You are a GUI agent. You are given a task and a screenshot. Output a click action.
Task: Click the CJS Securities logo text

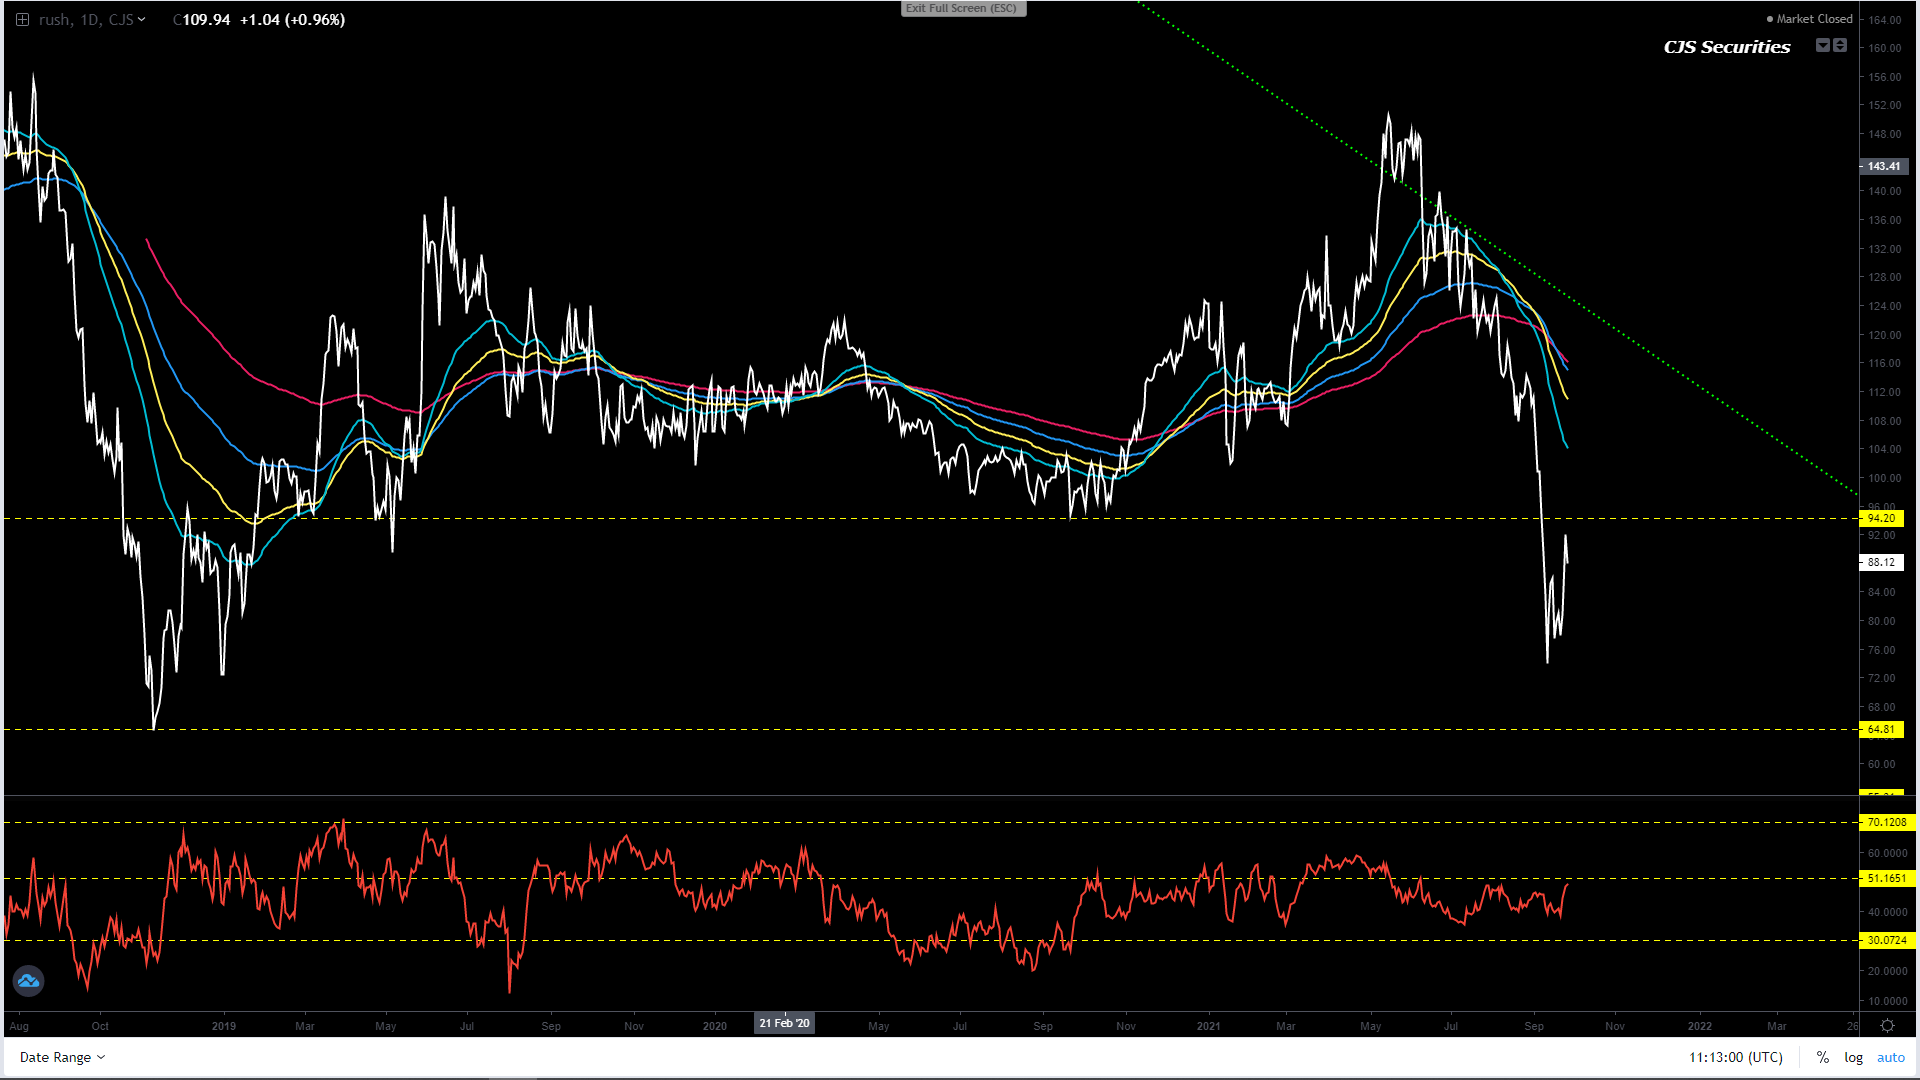pos(1727,47)
